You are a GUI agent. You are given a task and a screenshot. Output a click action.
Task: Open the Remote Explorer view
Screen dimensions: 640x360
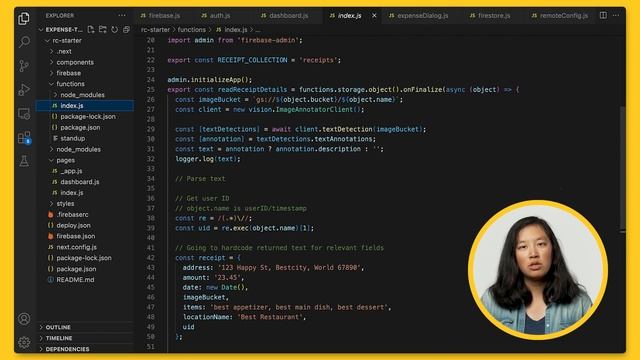(x=24, y=113)
